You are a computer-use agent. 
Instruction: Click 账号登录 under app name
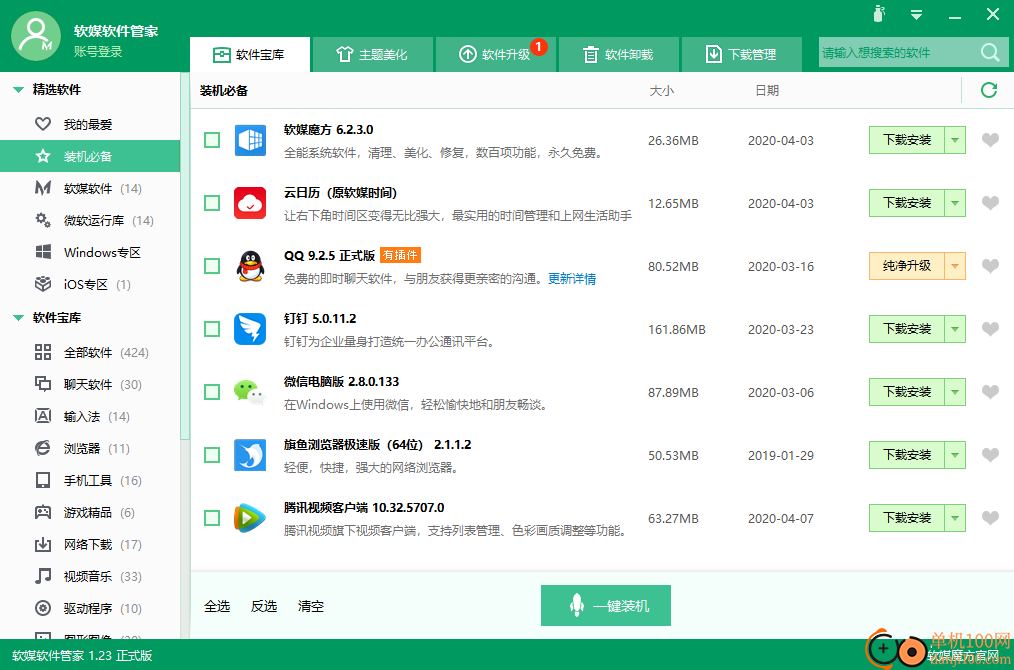point(98,52)
